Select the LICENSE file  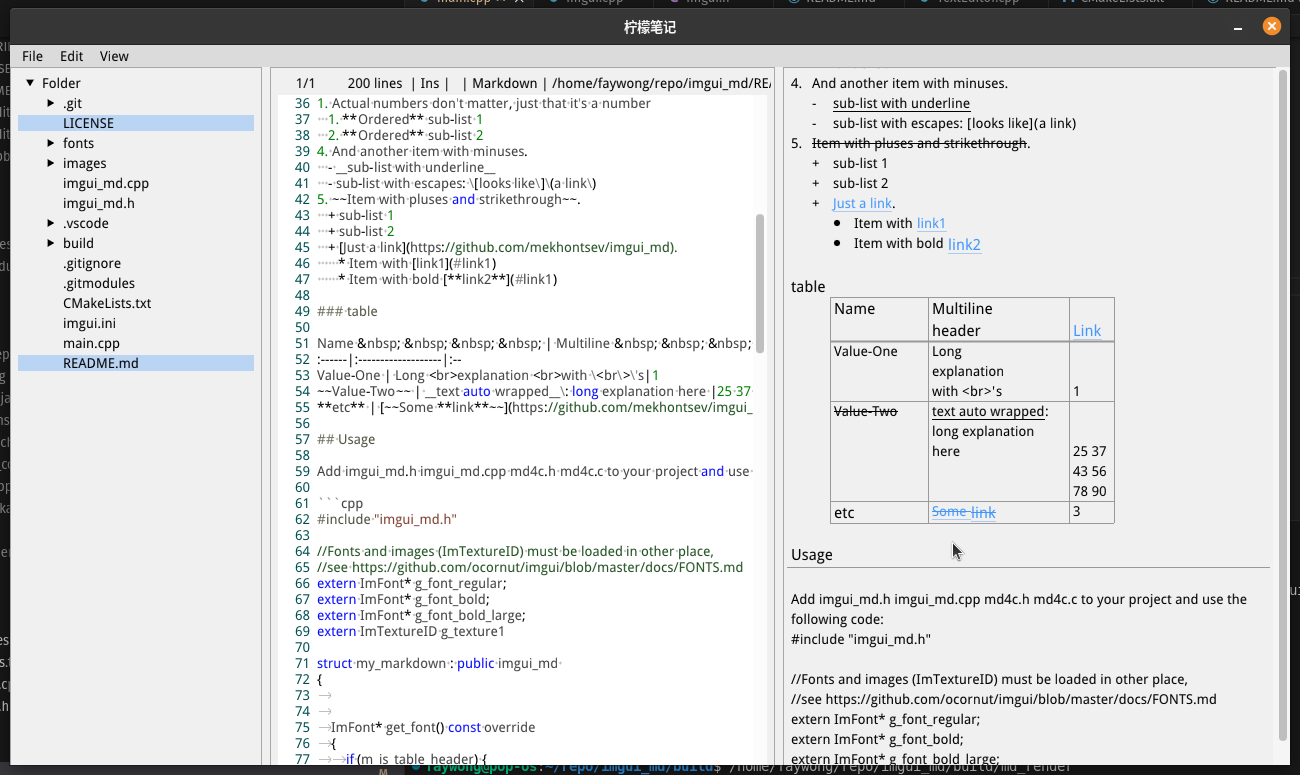point(88,123)
